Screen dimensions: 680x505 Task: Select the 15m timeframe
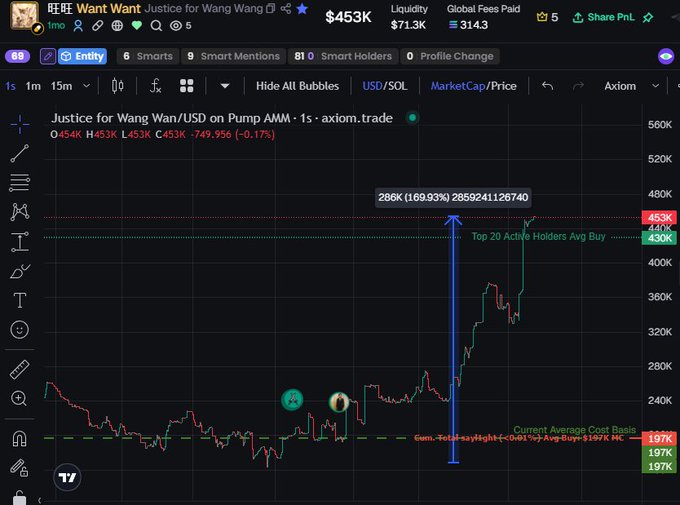62,86
